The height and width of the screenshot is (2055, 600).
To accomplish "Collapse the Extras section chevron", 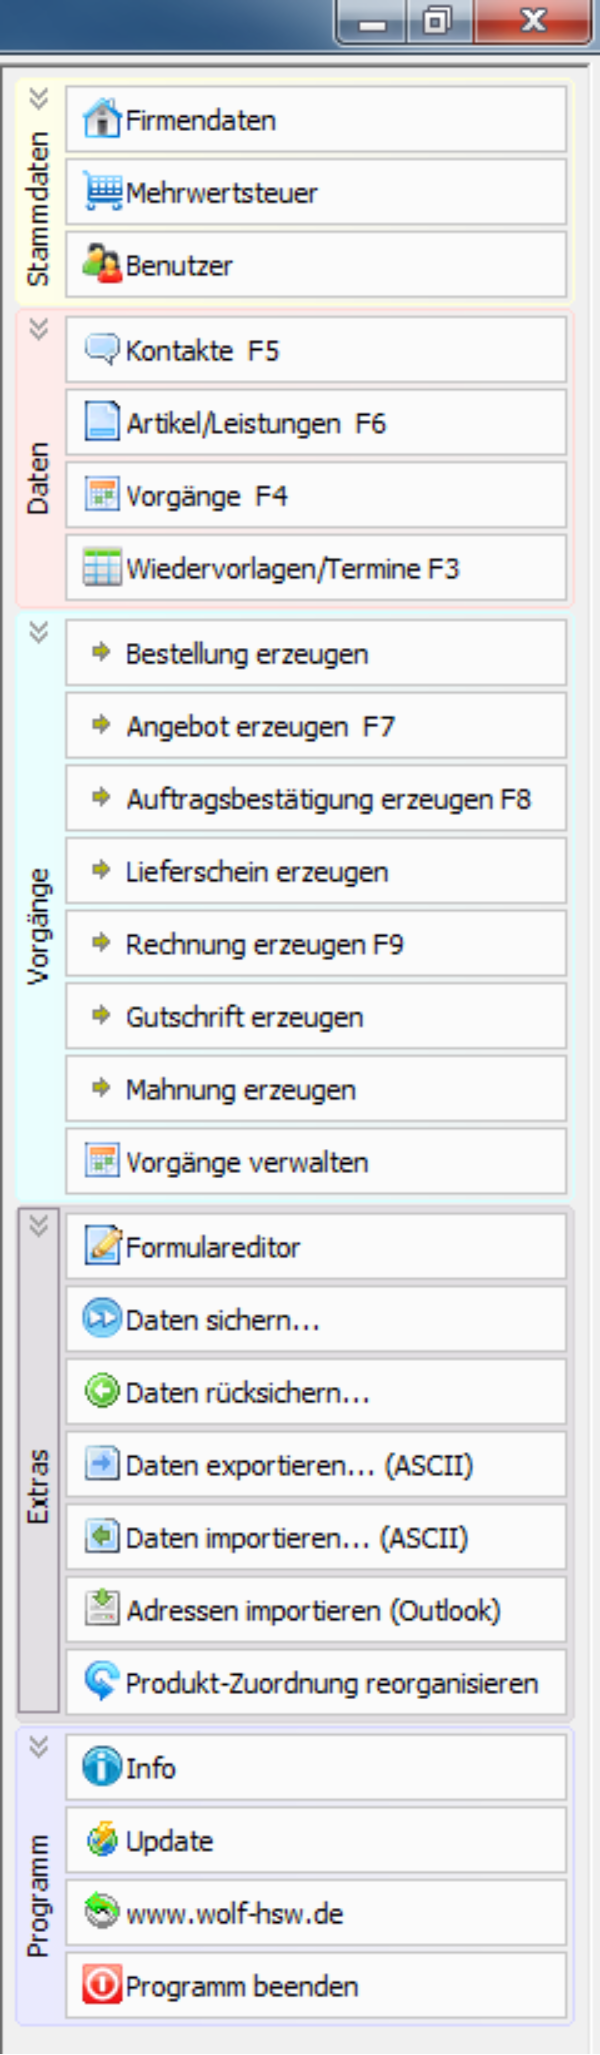I will [39, 1226].
